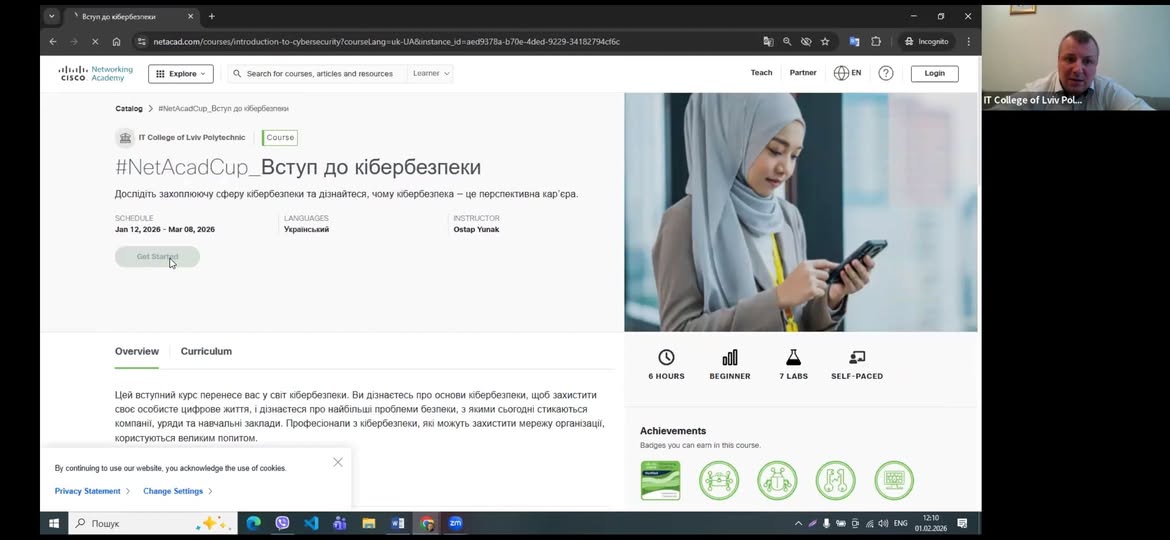This screenshot has height=540, width=1170.
Task: Open the Learner filter dropdown
Action: point(431,73)
